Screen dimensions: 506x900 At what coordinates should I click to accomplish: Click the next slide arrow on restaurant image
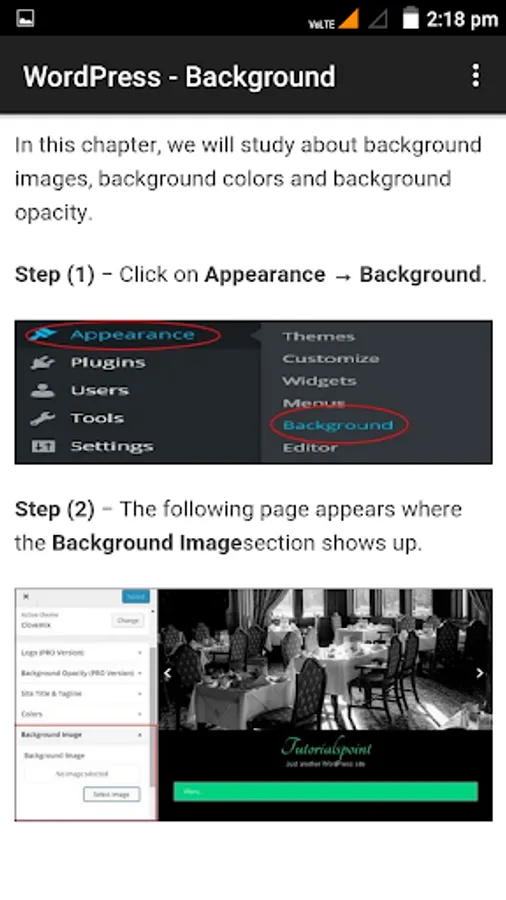pos(480,673)
